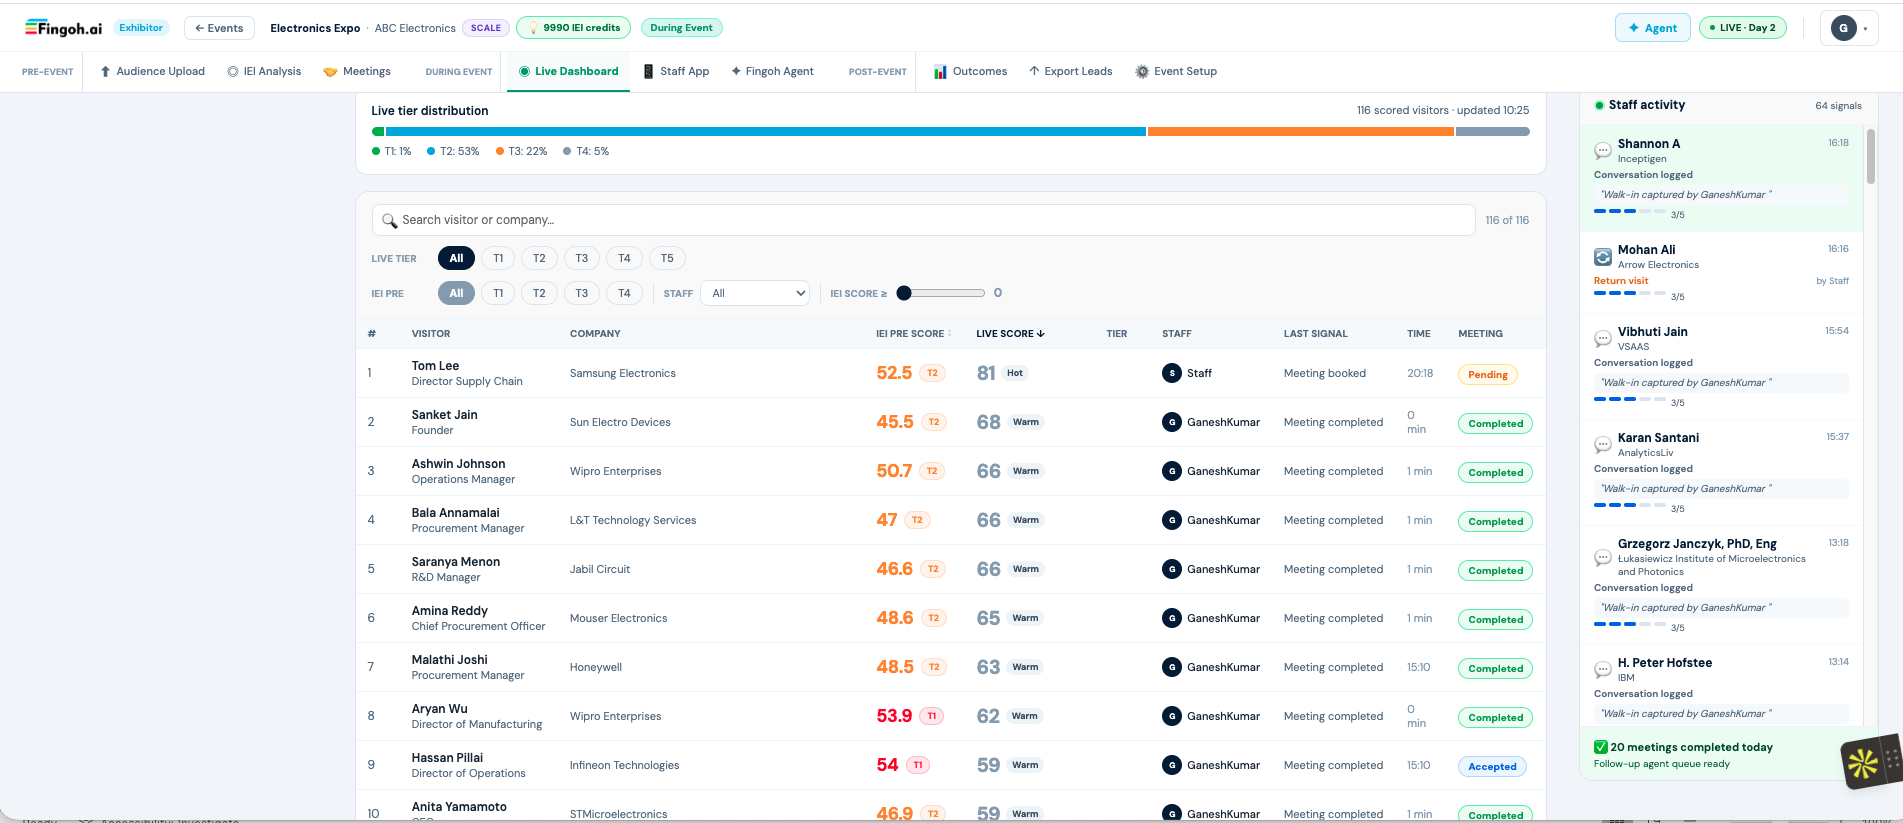Click the visitor or company search field
The image size is (1903, 823).
tap(923, 220)
